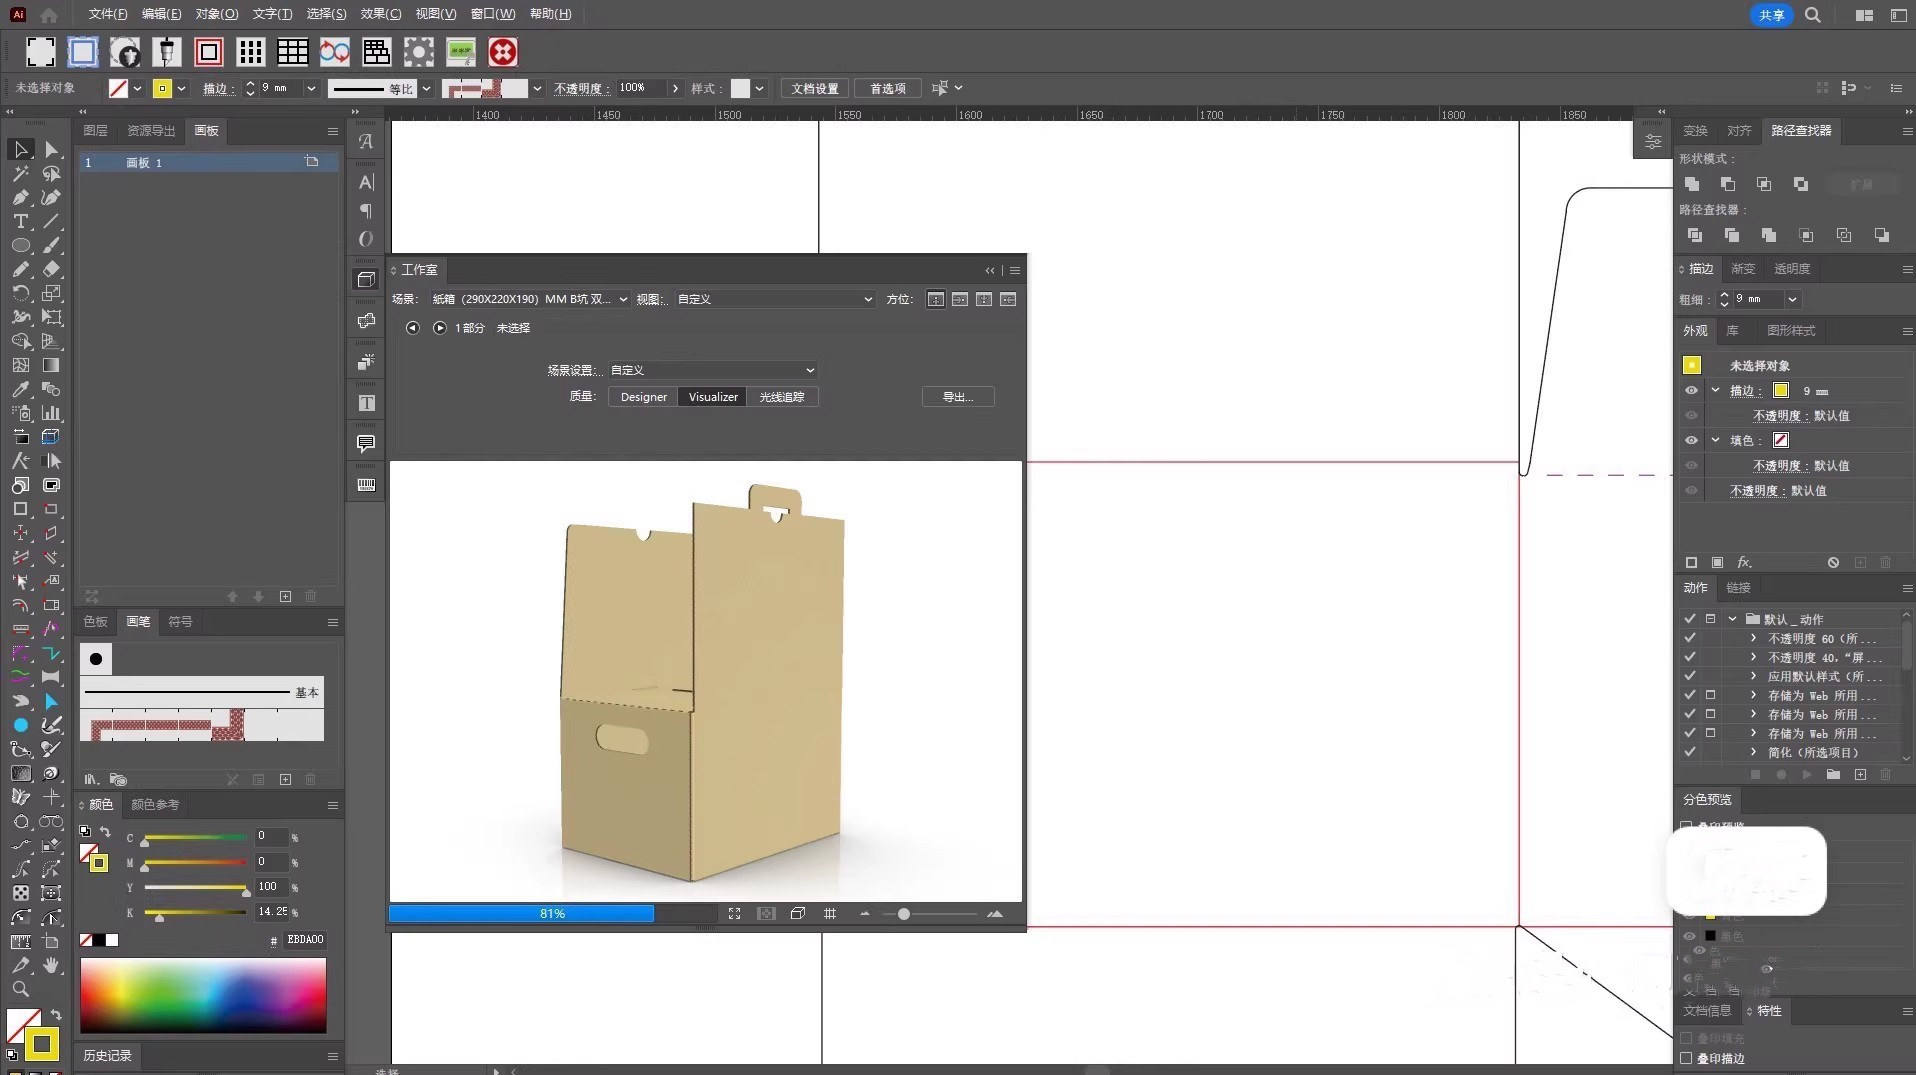Image resolution: width=1916 pixels, height=1075 pixels.
Task: Toggle checkmark for 简化 (所选项目) action
Action: pyautogui.click(x=1690, y=752)
